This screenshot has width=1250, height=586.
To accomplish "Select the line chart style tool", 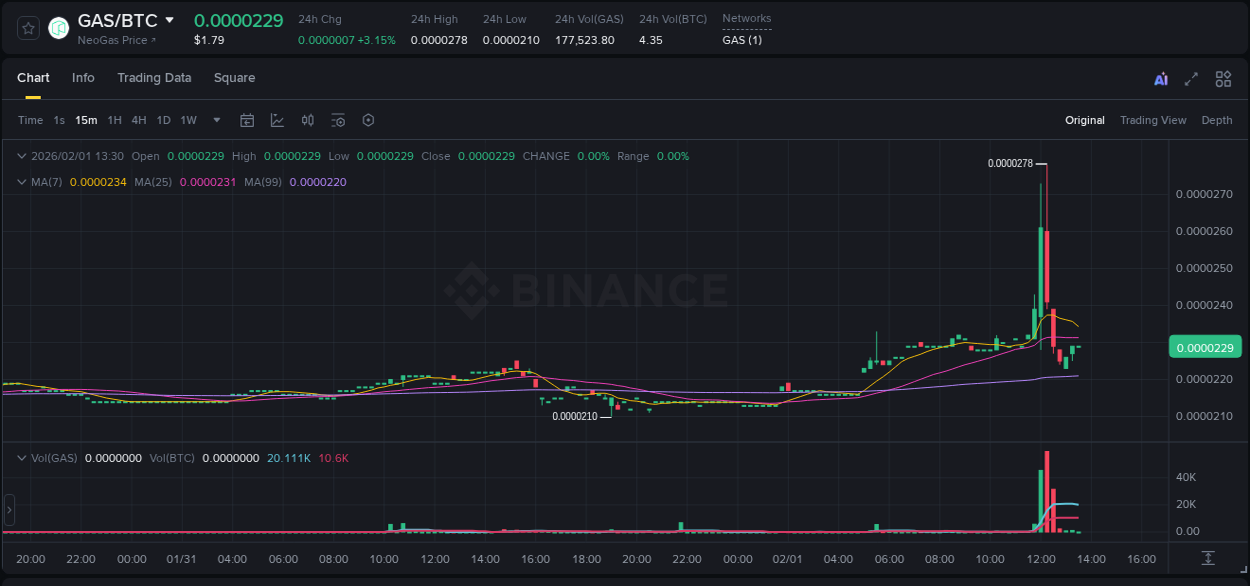I will pyautogui.click(x=277, y=120).
